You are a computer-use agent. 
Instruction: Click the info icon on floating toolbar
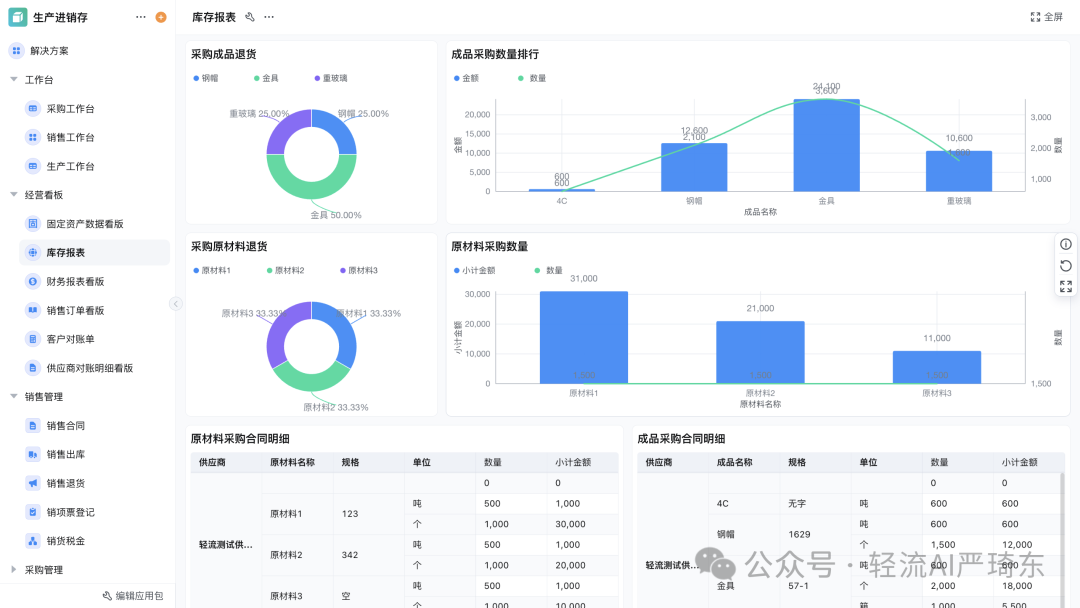click(x=1066, y=244)
